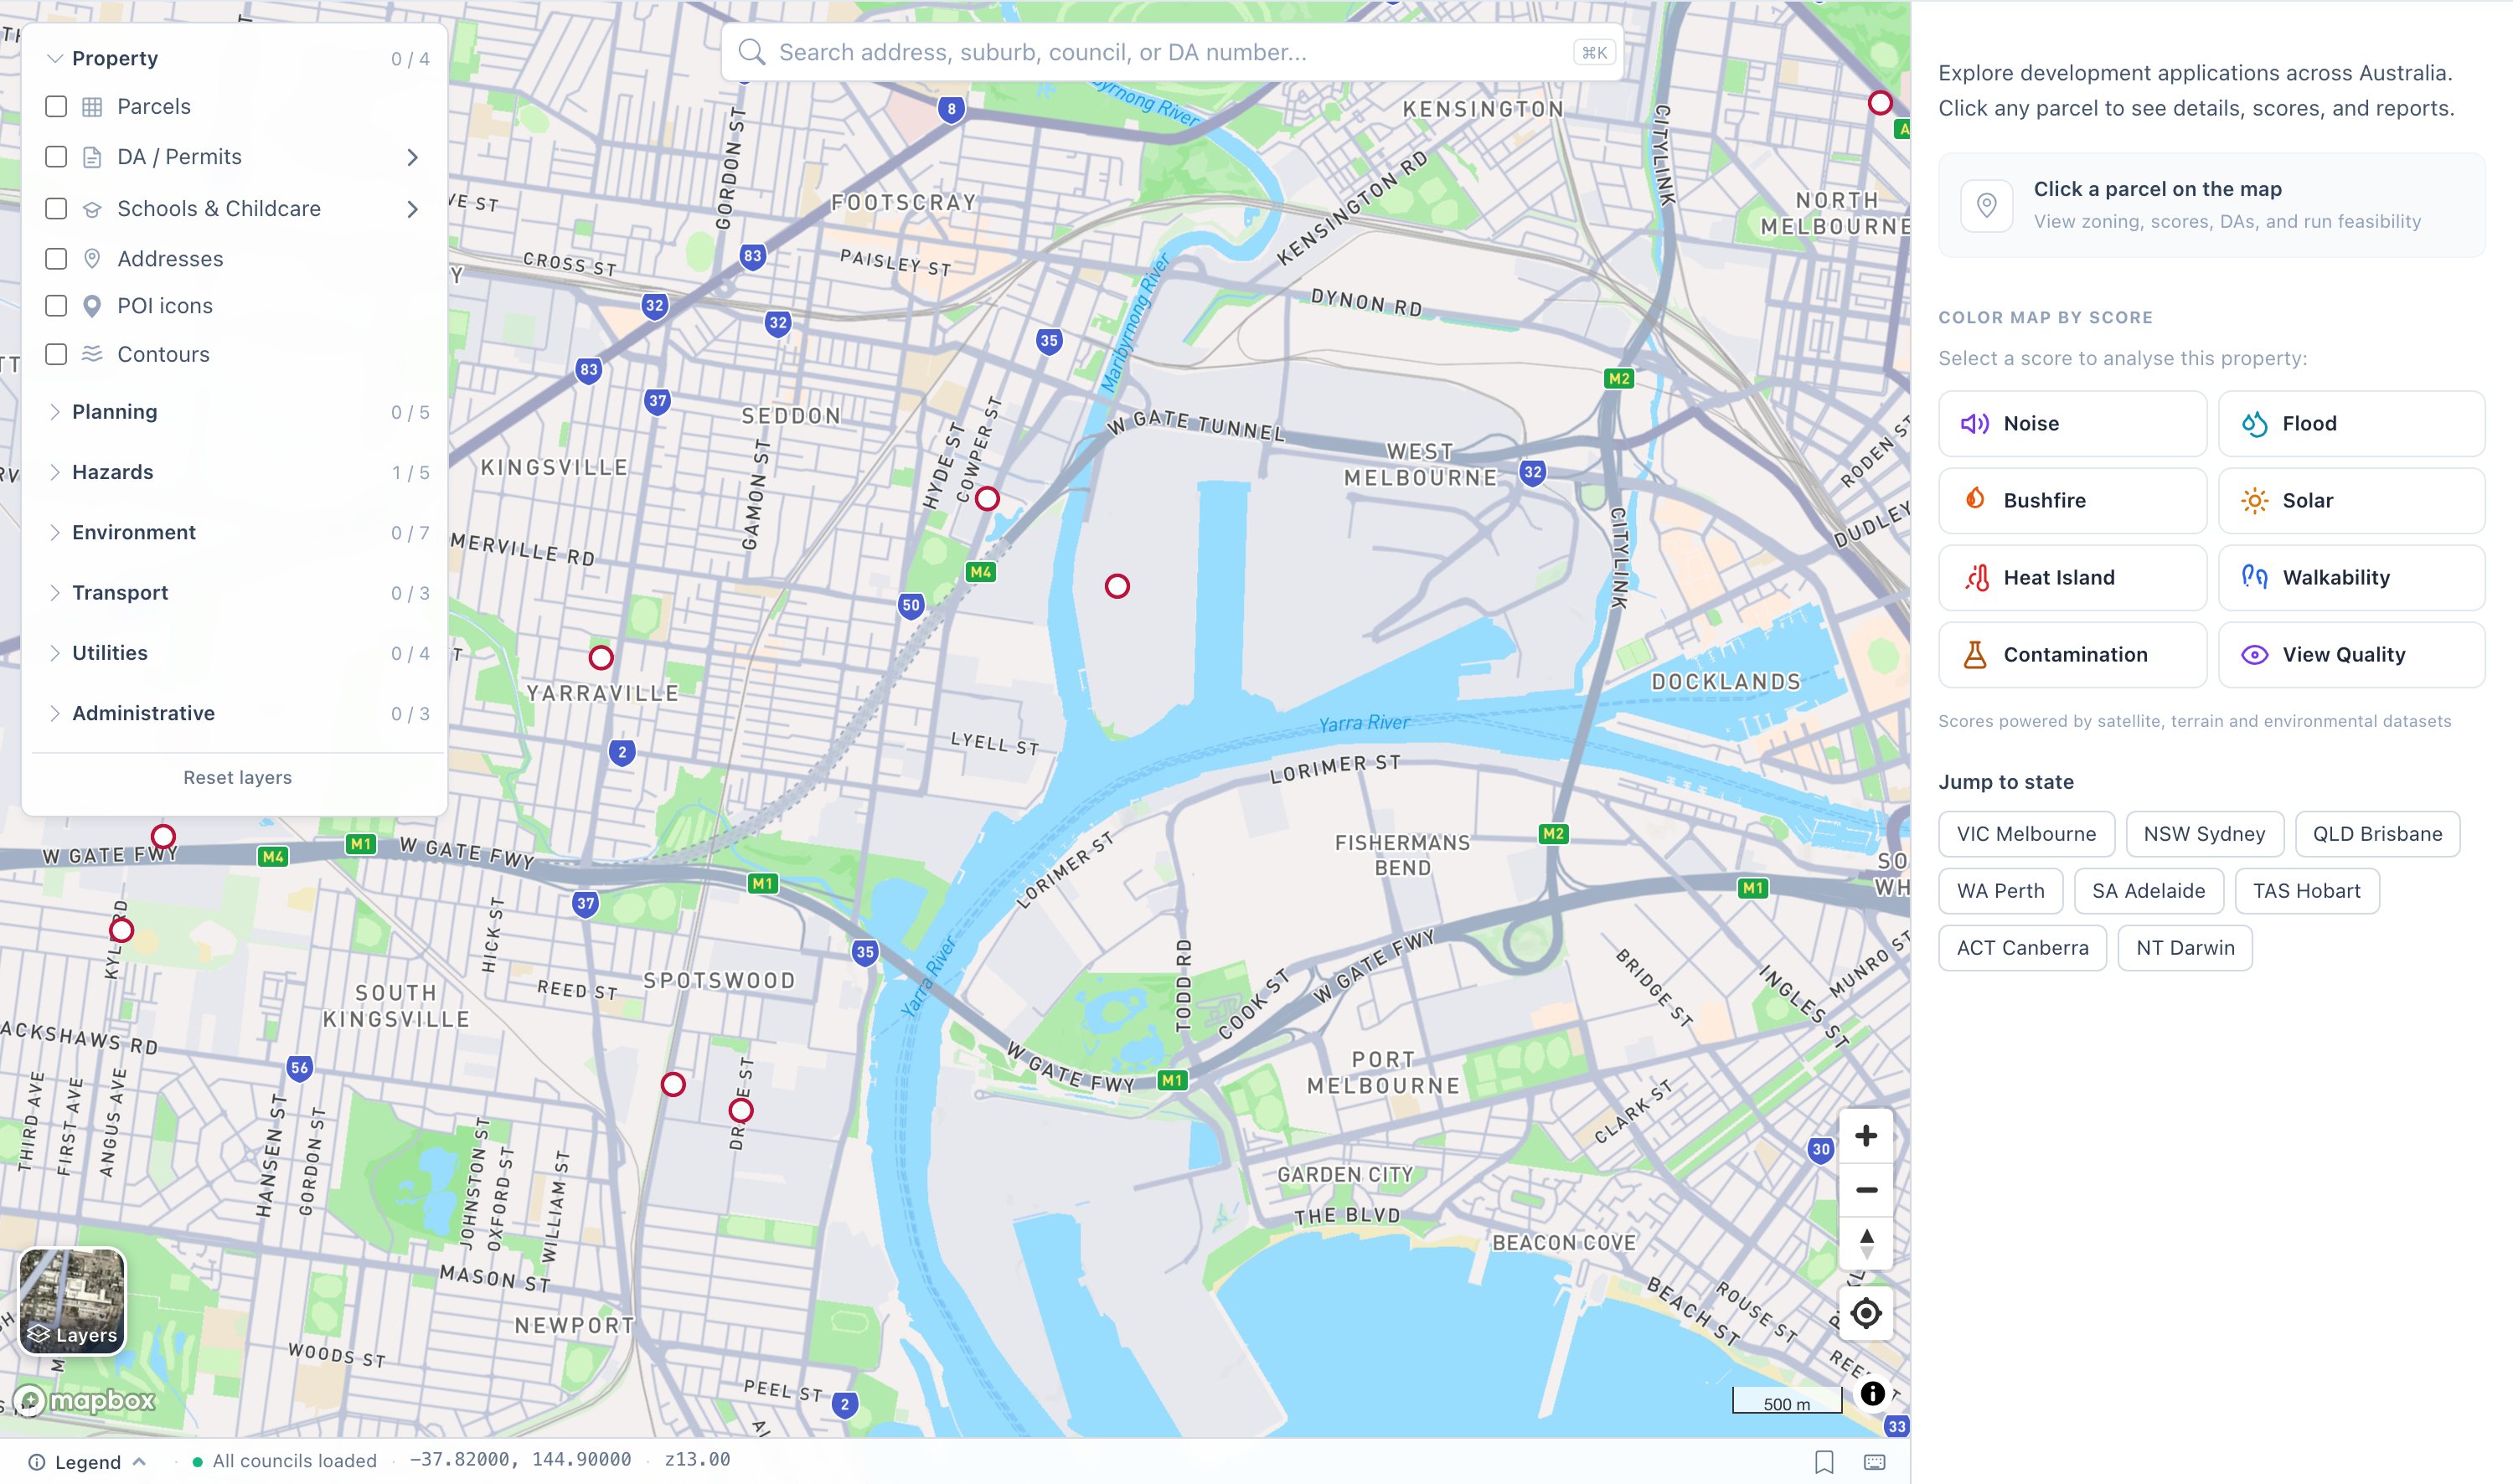Jump to QLD Brisbane
Screen dimensions: 2513x1484
coord(2377,834)
